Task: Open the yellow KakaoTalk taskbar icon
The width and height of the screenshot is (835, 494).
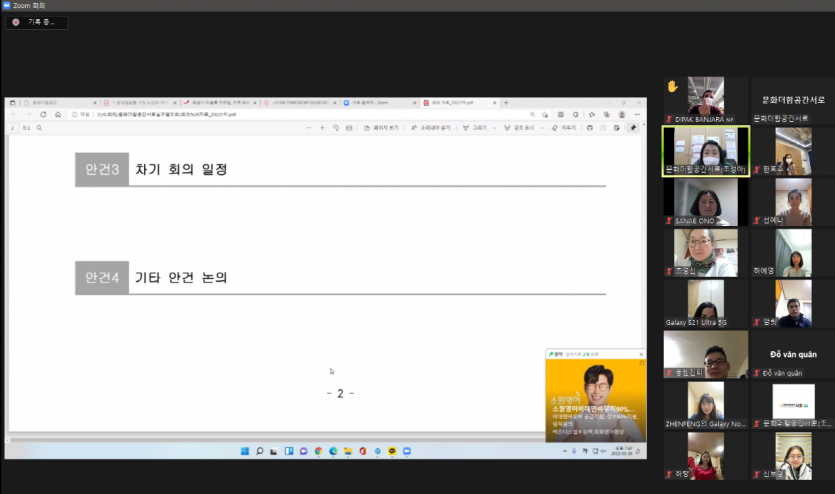Action: click(x=392, y=452)
